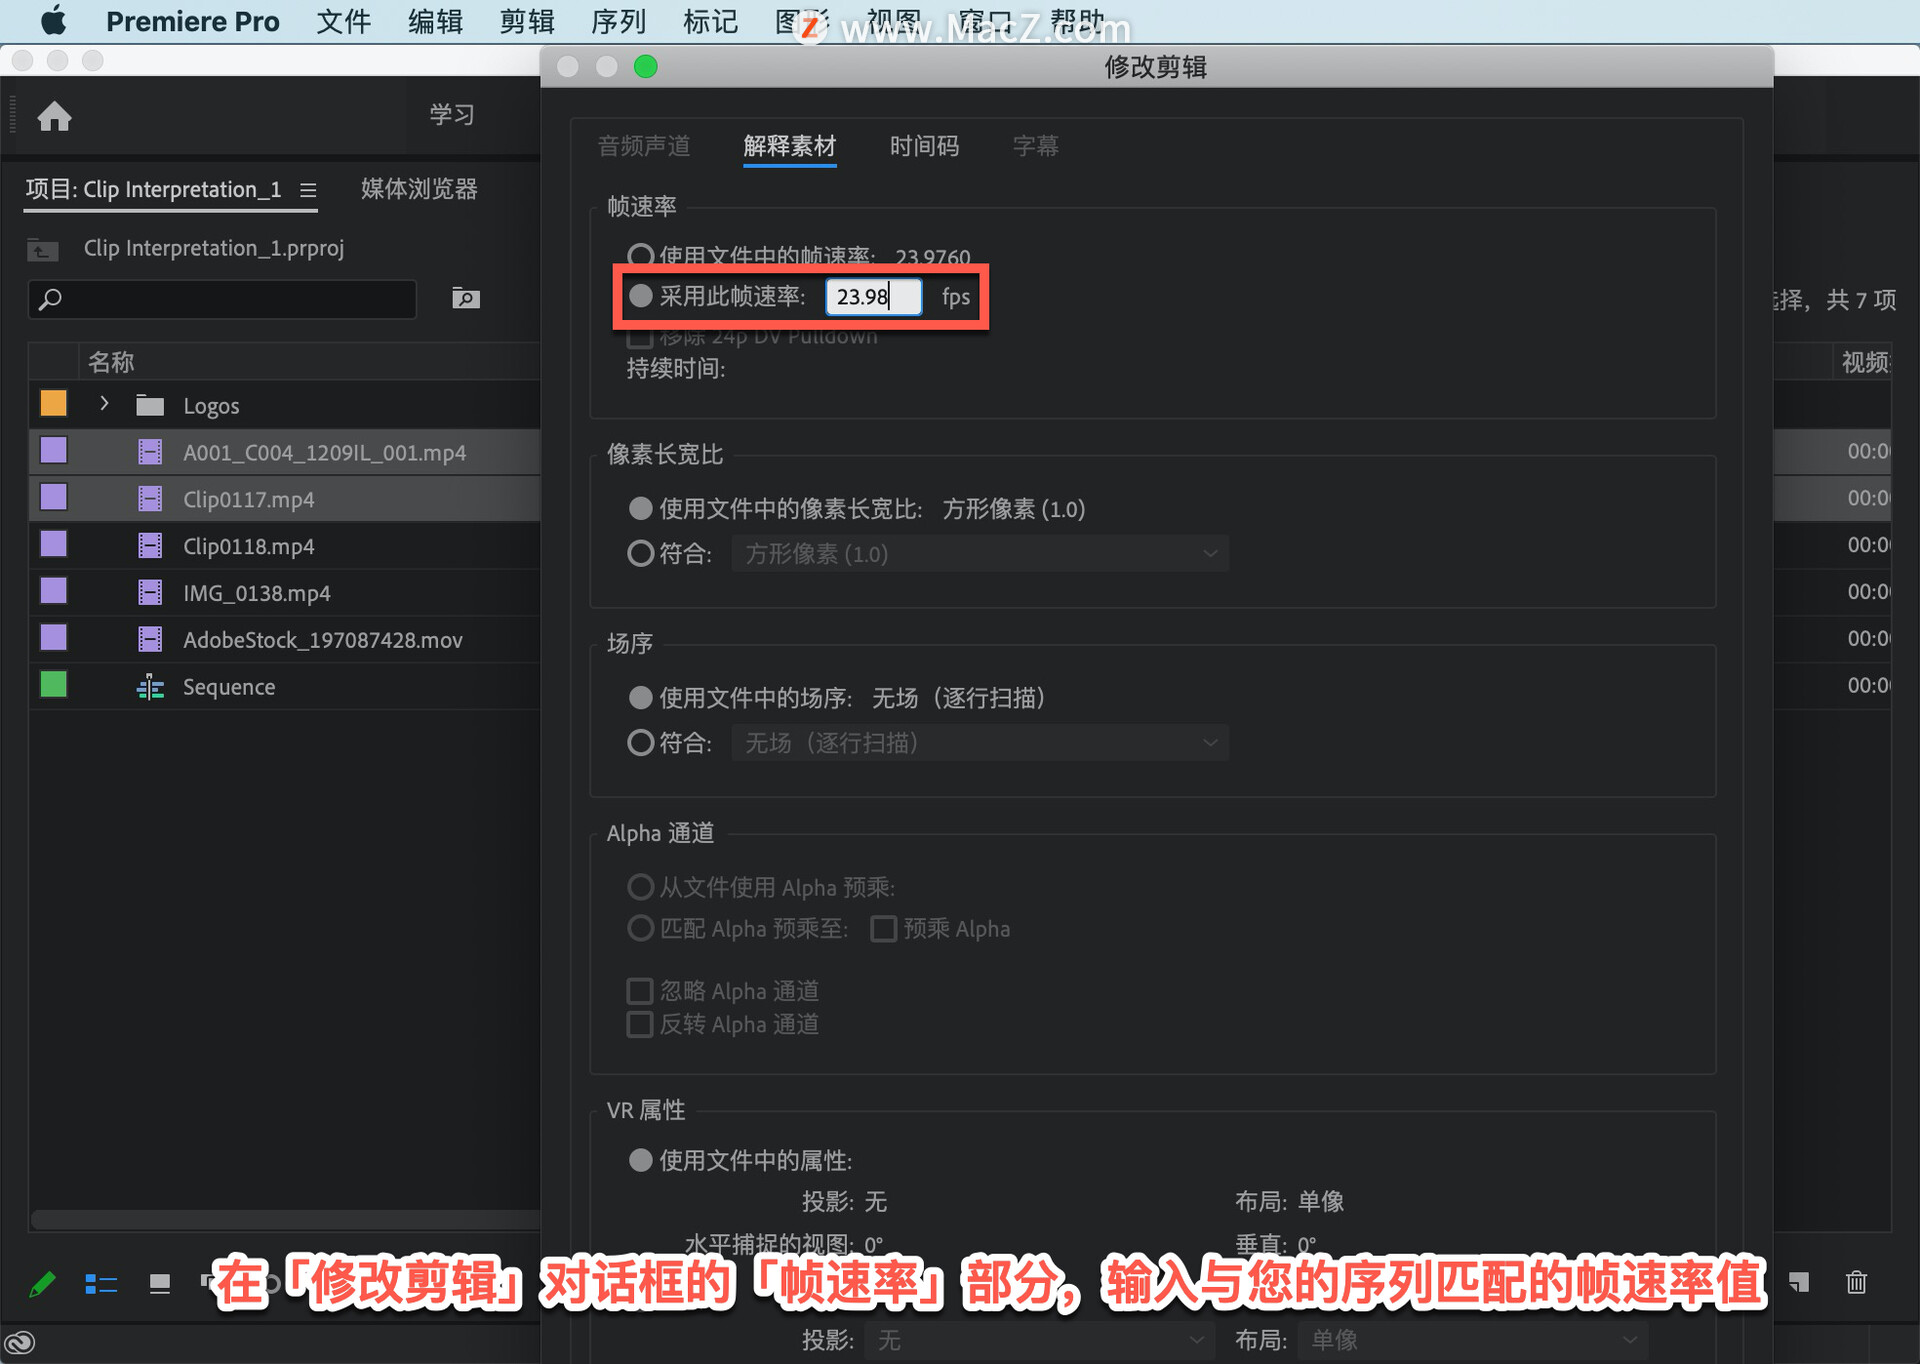The height and width of the screenshot is (1364, 1920).
Task: Switch to icon view button
Action: tap(159, 1283)
